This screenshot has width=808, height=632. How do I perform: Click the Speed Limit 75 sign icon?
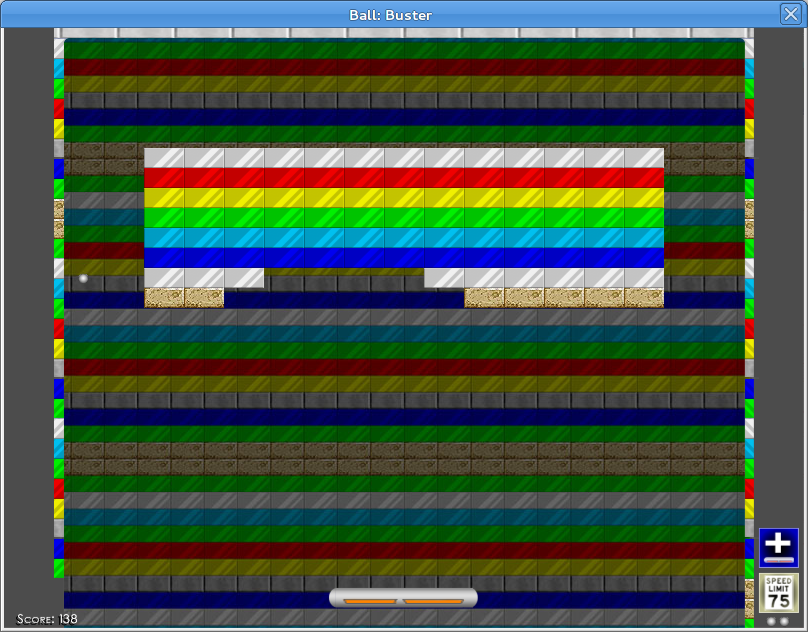(778, 593)
